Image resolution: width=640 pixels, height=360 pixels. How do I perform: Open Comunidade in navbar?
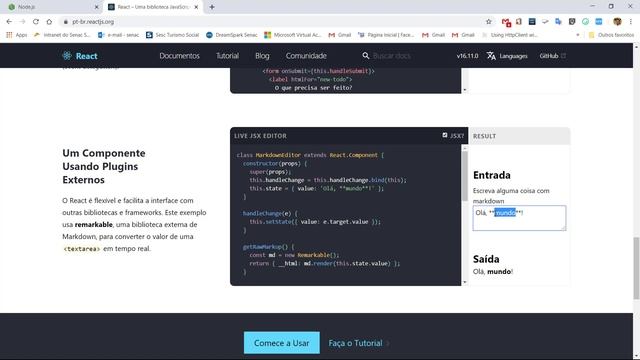[x=306, y=56]
